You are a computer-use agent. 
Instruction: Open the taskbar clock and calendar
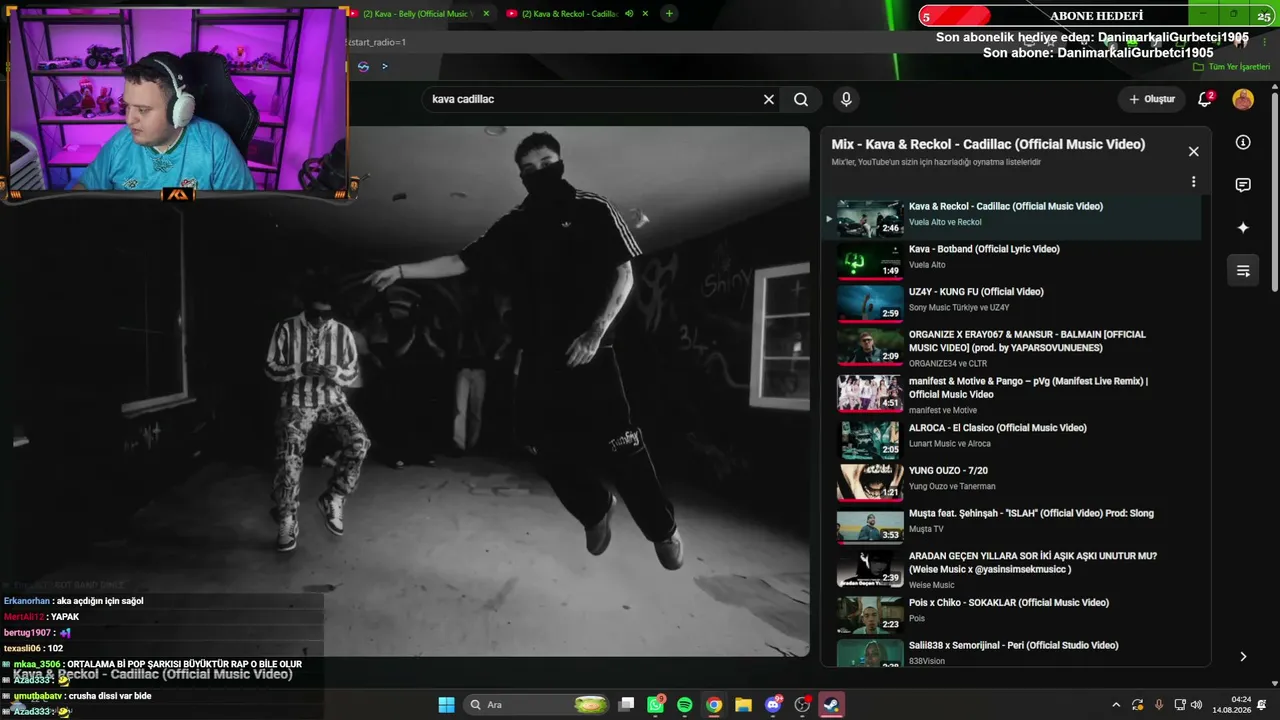pyautogui.click(x=1231, y=705)
